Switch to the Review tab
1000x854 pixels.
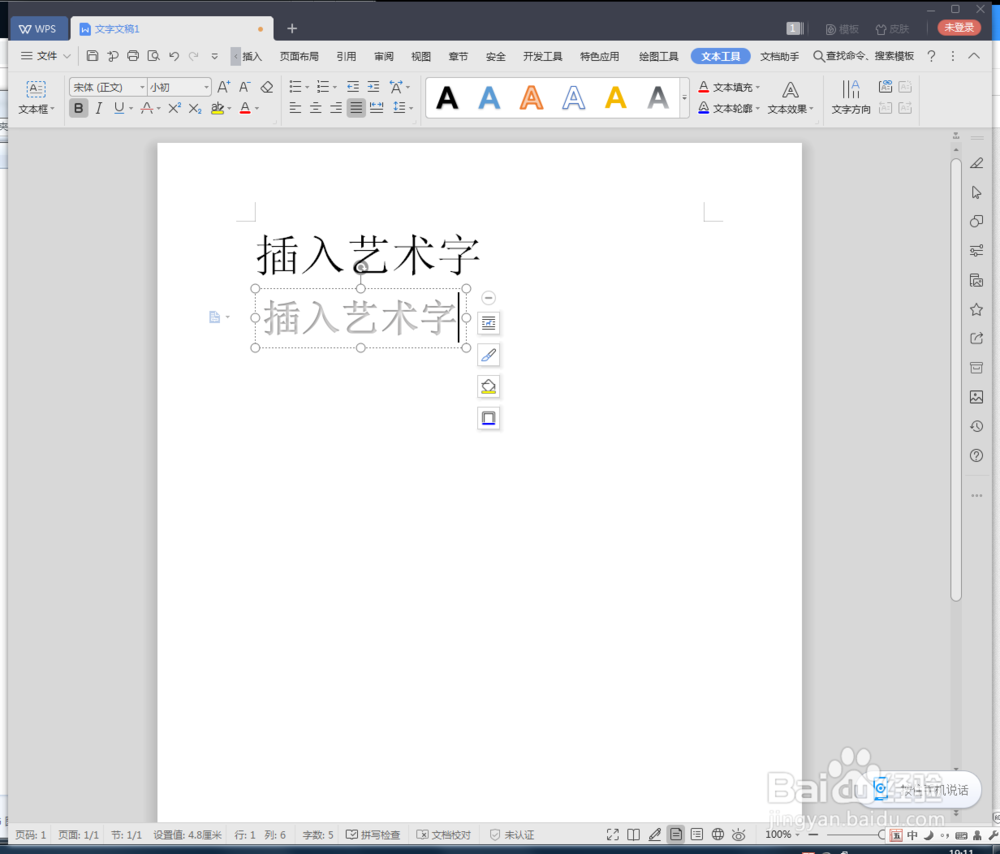(384, 56)
